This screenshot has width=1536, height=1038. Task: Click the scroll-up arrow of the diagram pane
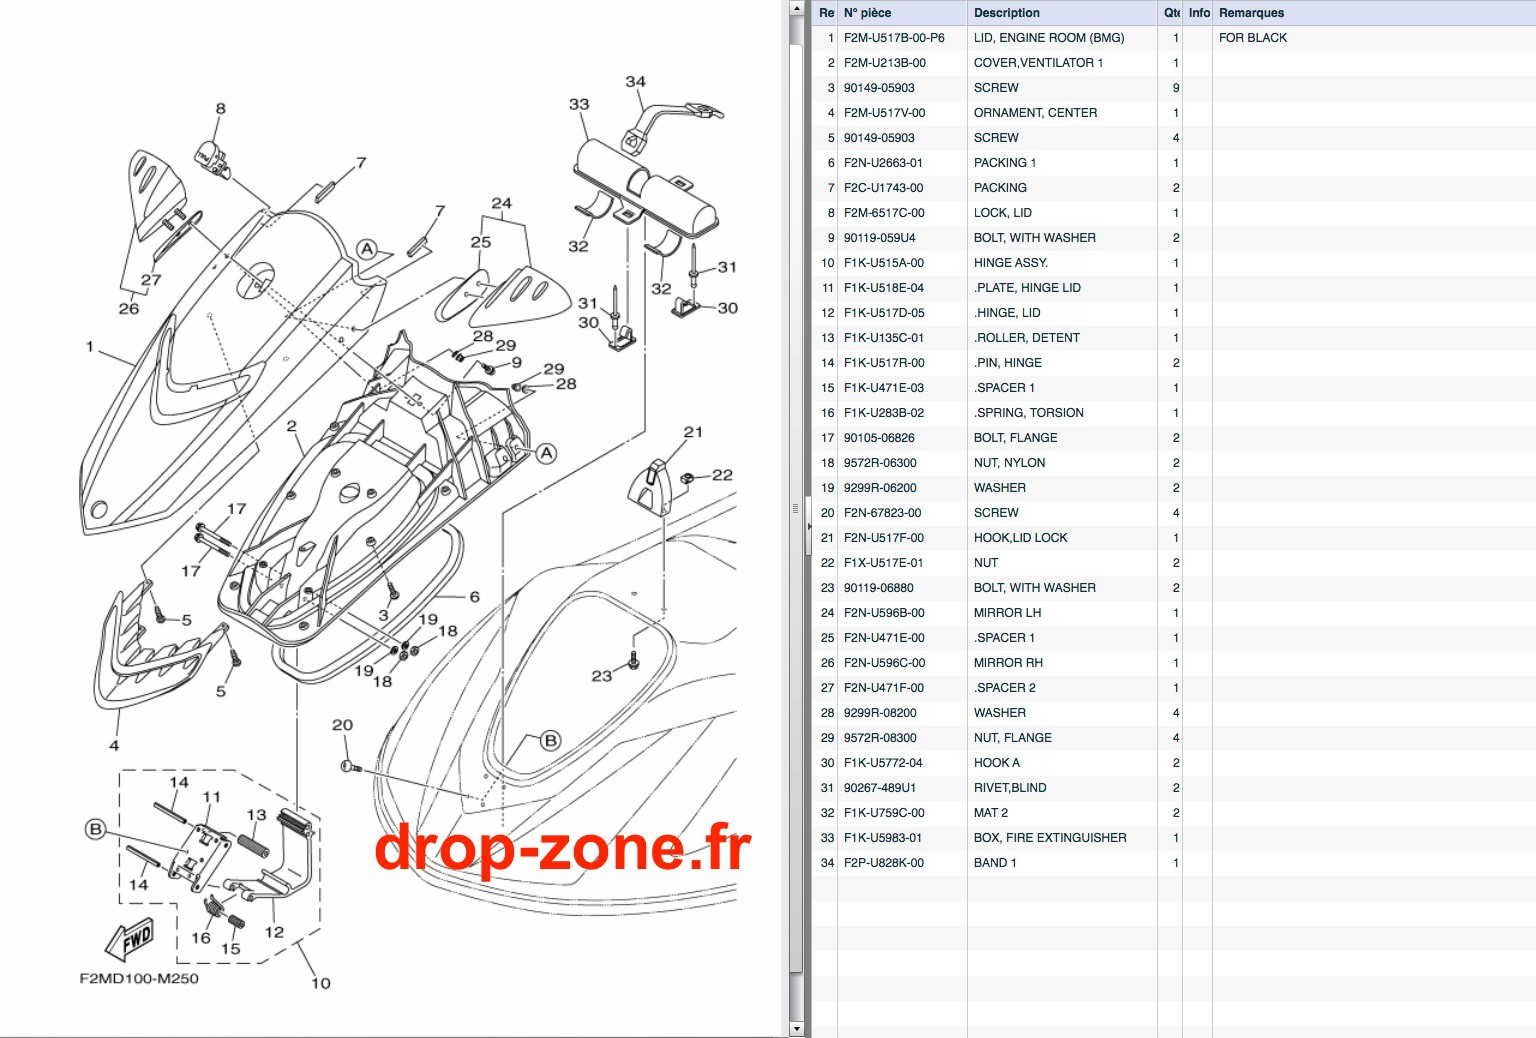coord(796,8)
